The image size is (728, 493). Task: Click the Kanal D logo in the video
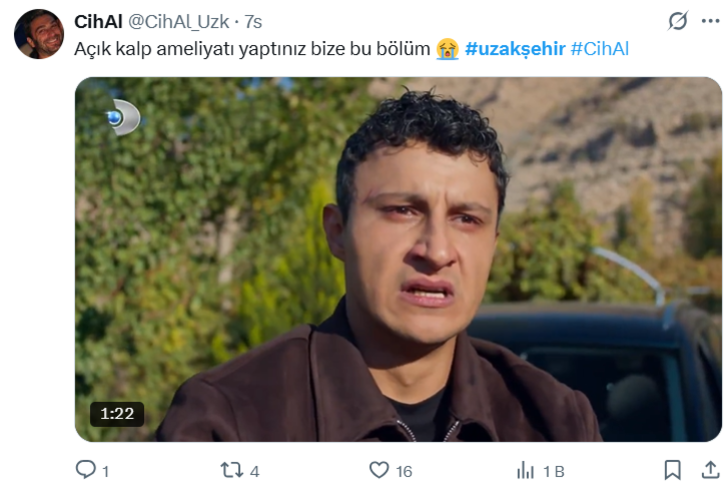tap(123, 117)
